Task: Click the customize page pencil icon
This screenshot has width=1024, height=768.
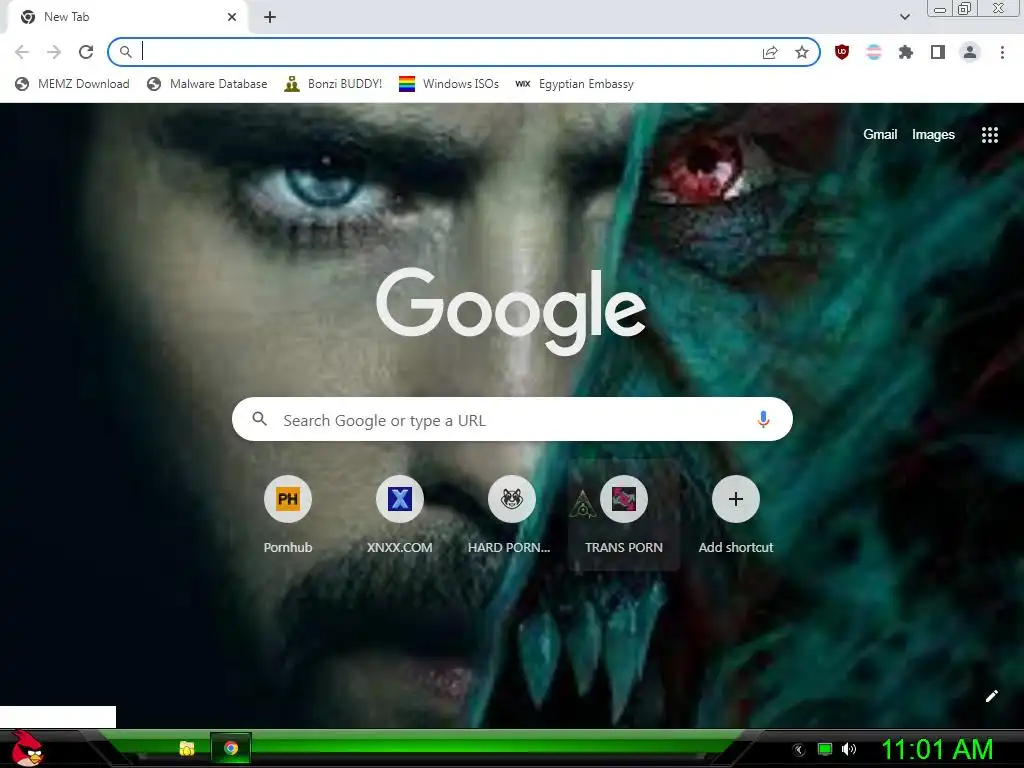Action: point(991,696)
